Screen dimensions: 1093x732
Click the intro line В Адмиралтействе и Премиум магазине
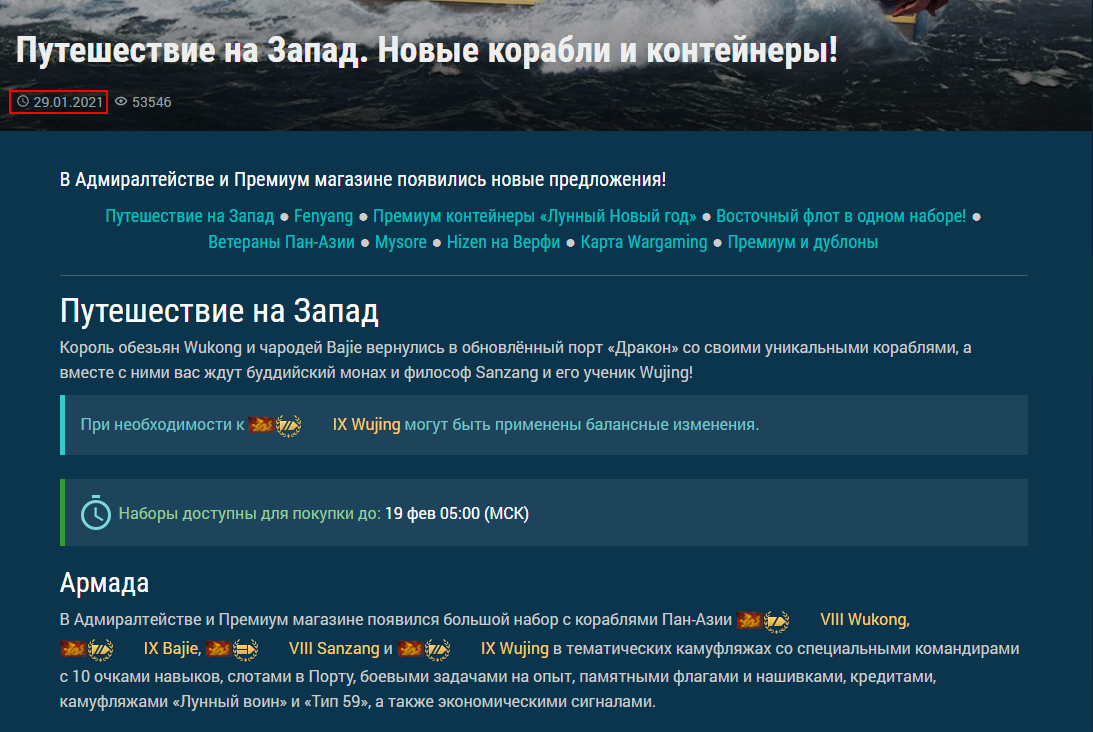362,179
